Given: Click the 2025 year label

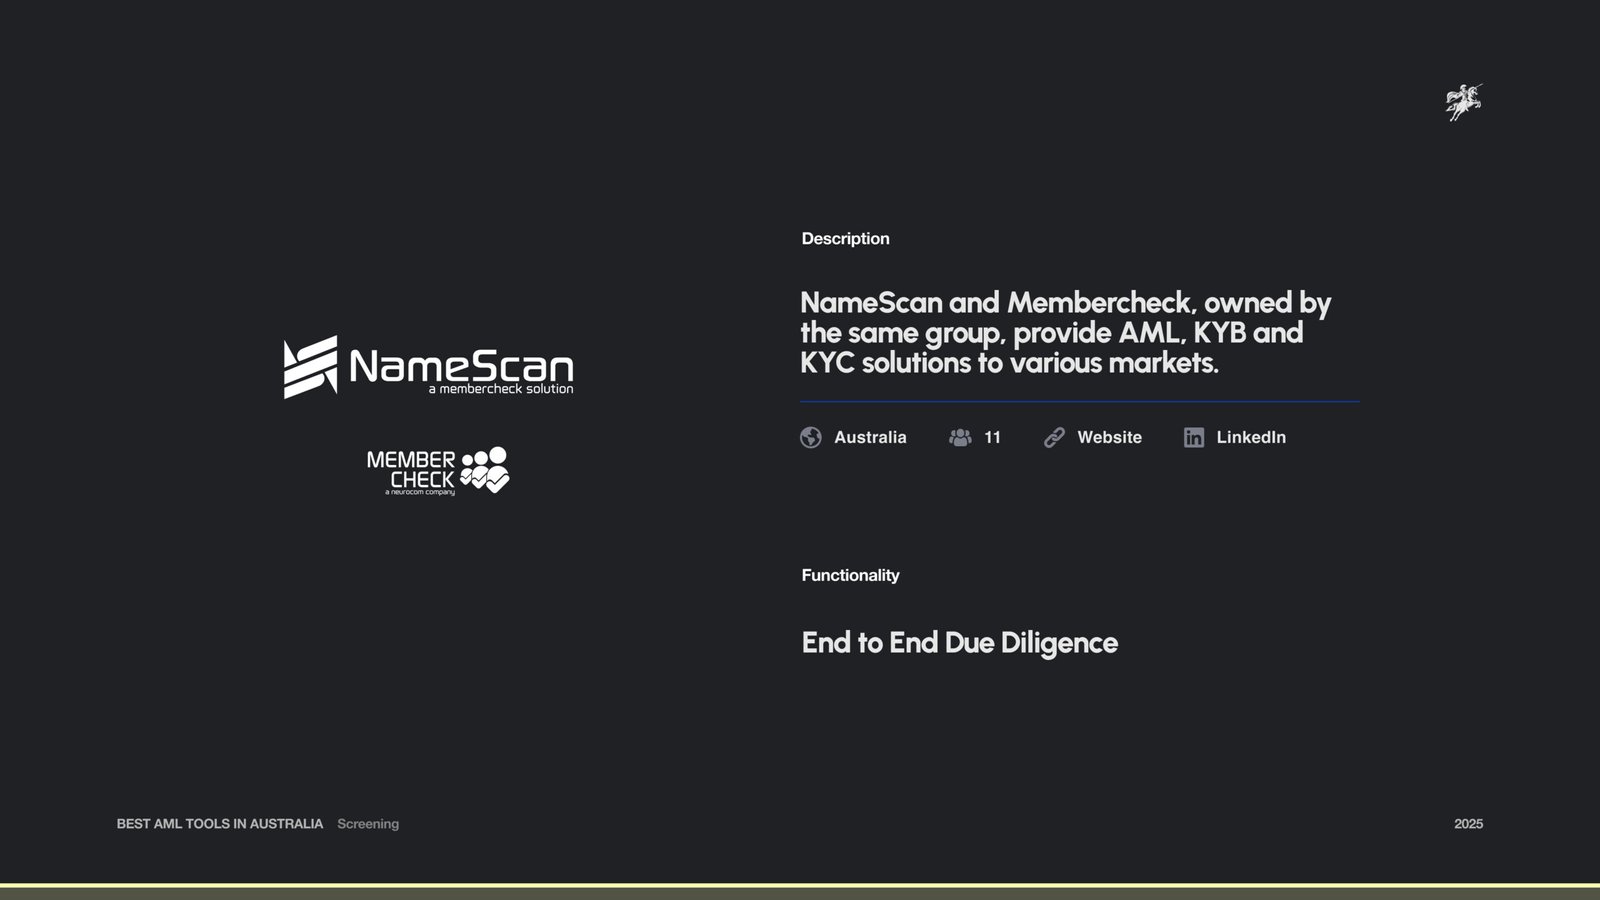Looking at the screenshot, I should (x=1468, y=824).
